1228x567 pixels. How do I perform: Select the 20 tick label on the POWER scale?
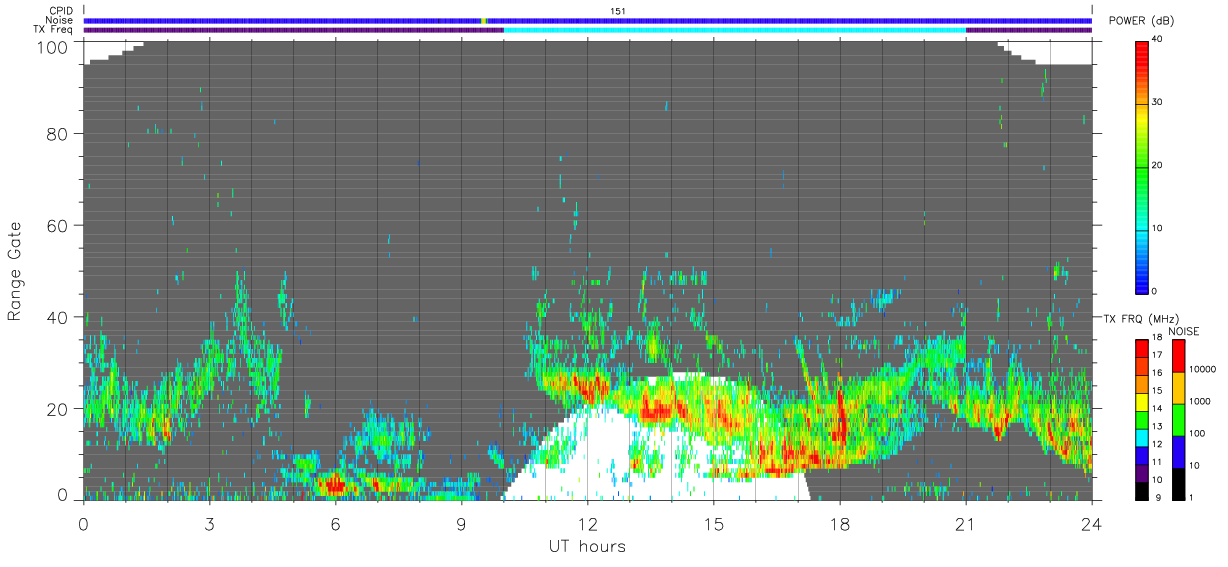coord(1158,166)
